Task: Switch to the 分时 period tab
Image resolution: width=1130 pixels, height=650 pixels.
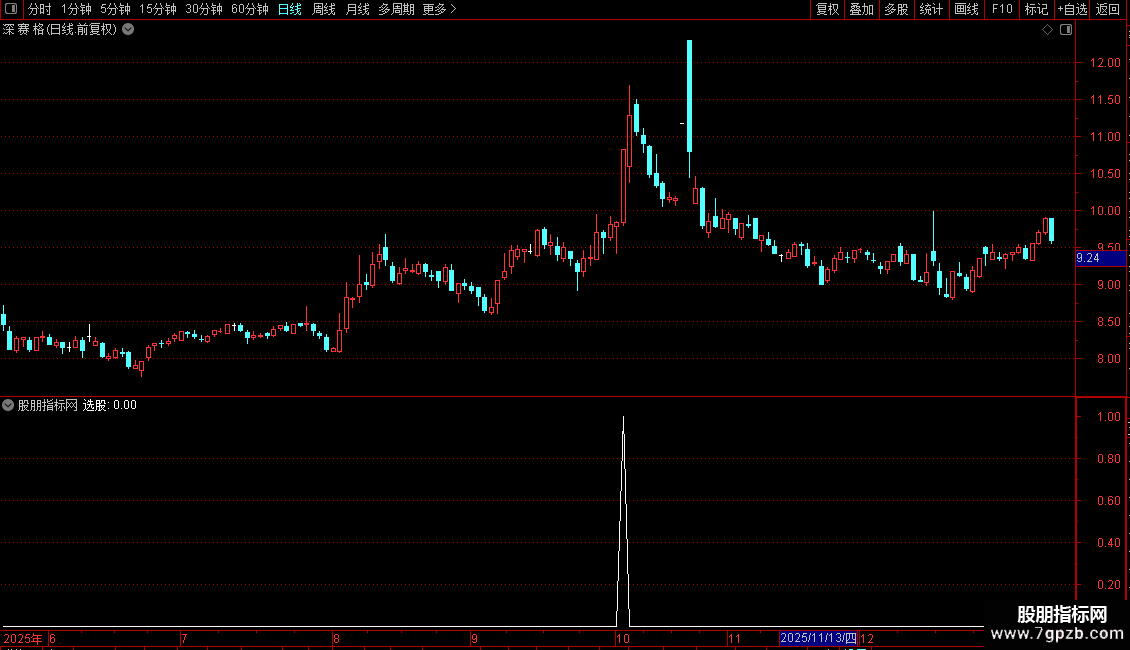Action: pyautogui.click(x=40, y=9)
